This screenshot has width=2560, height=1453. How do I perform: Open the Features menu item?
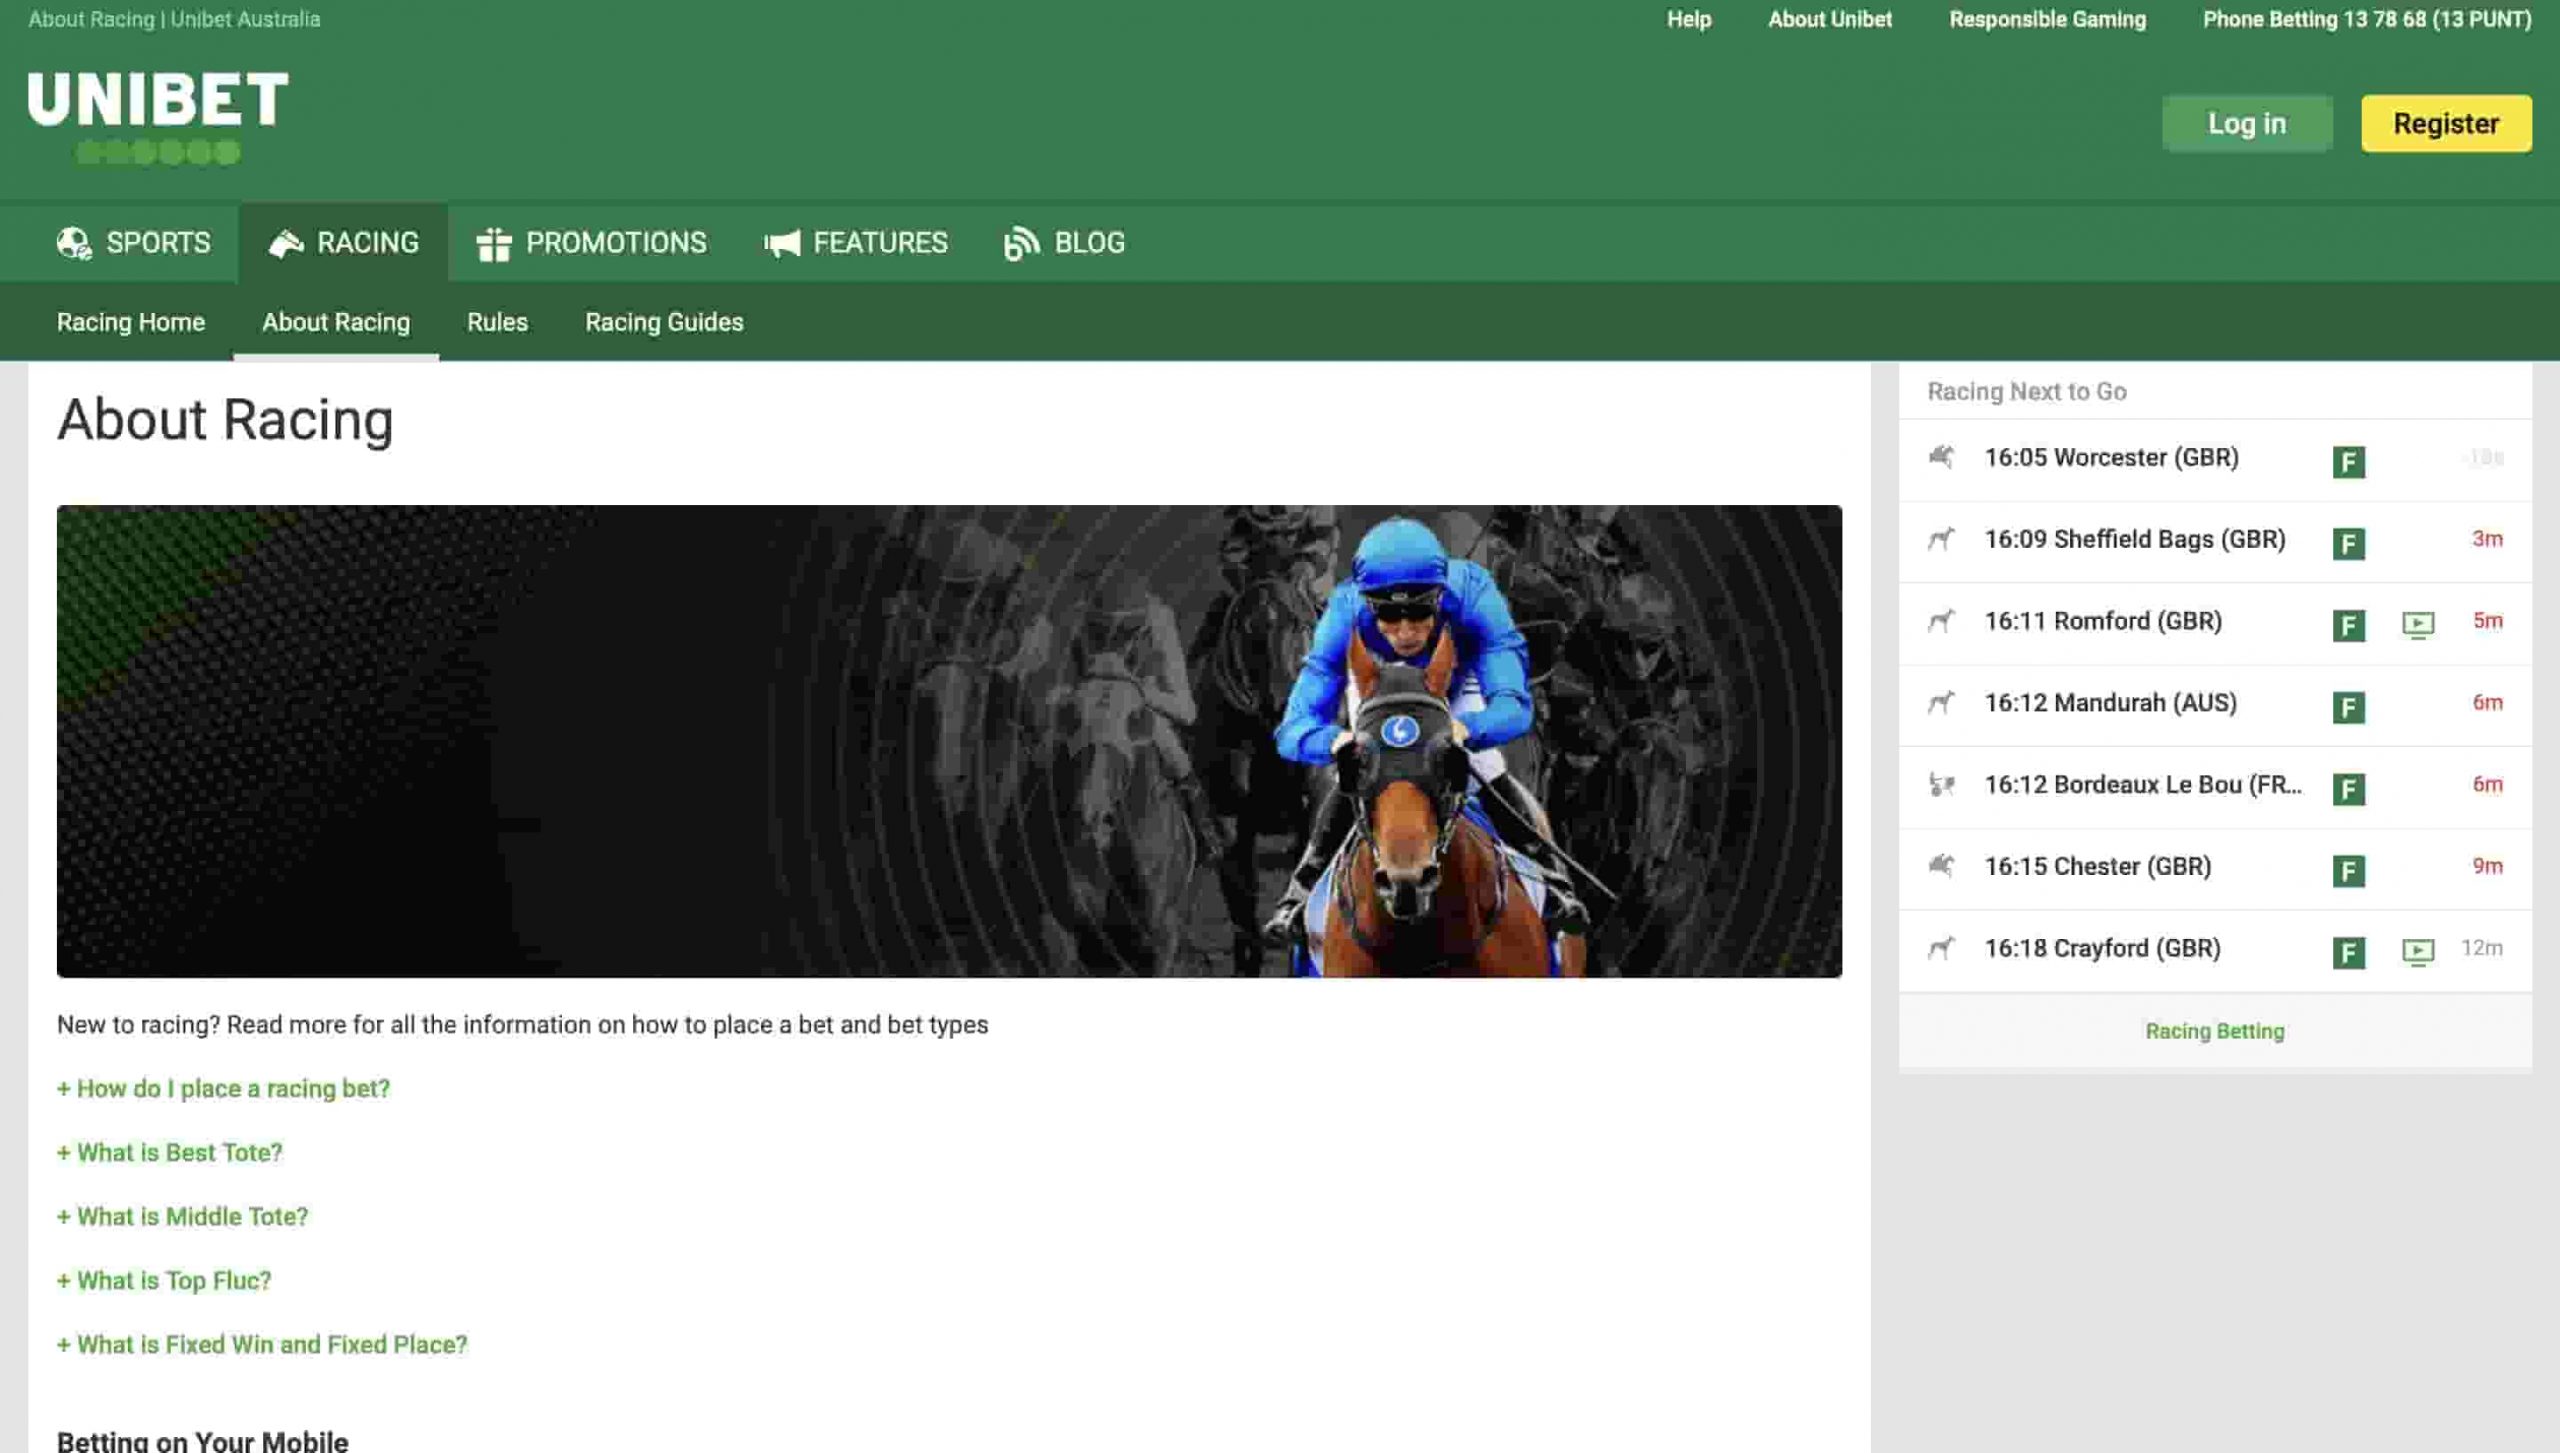point(855,243)
